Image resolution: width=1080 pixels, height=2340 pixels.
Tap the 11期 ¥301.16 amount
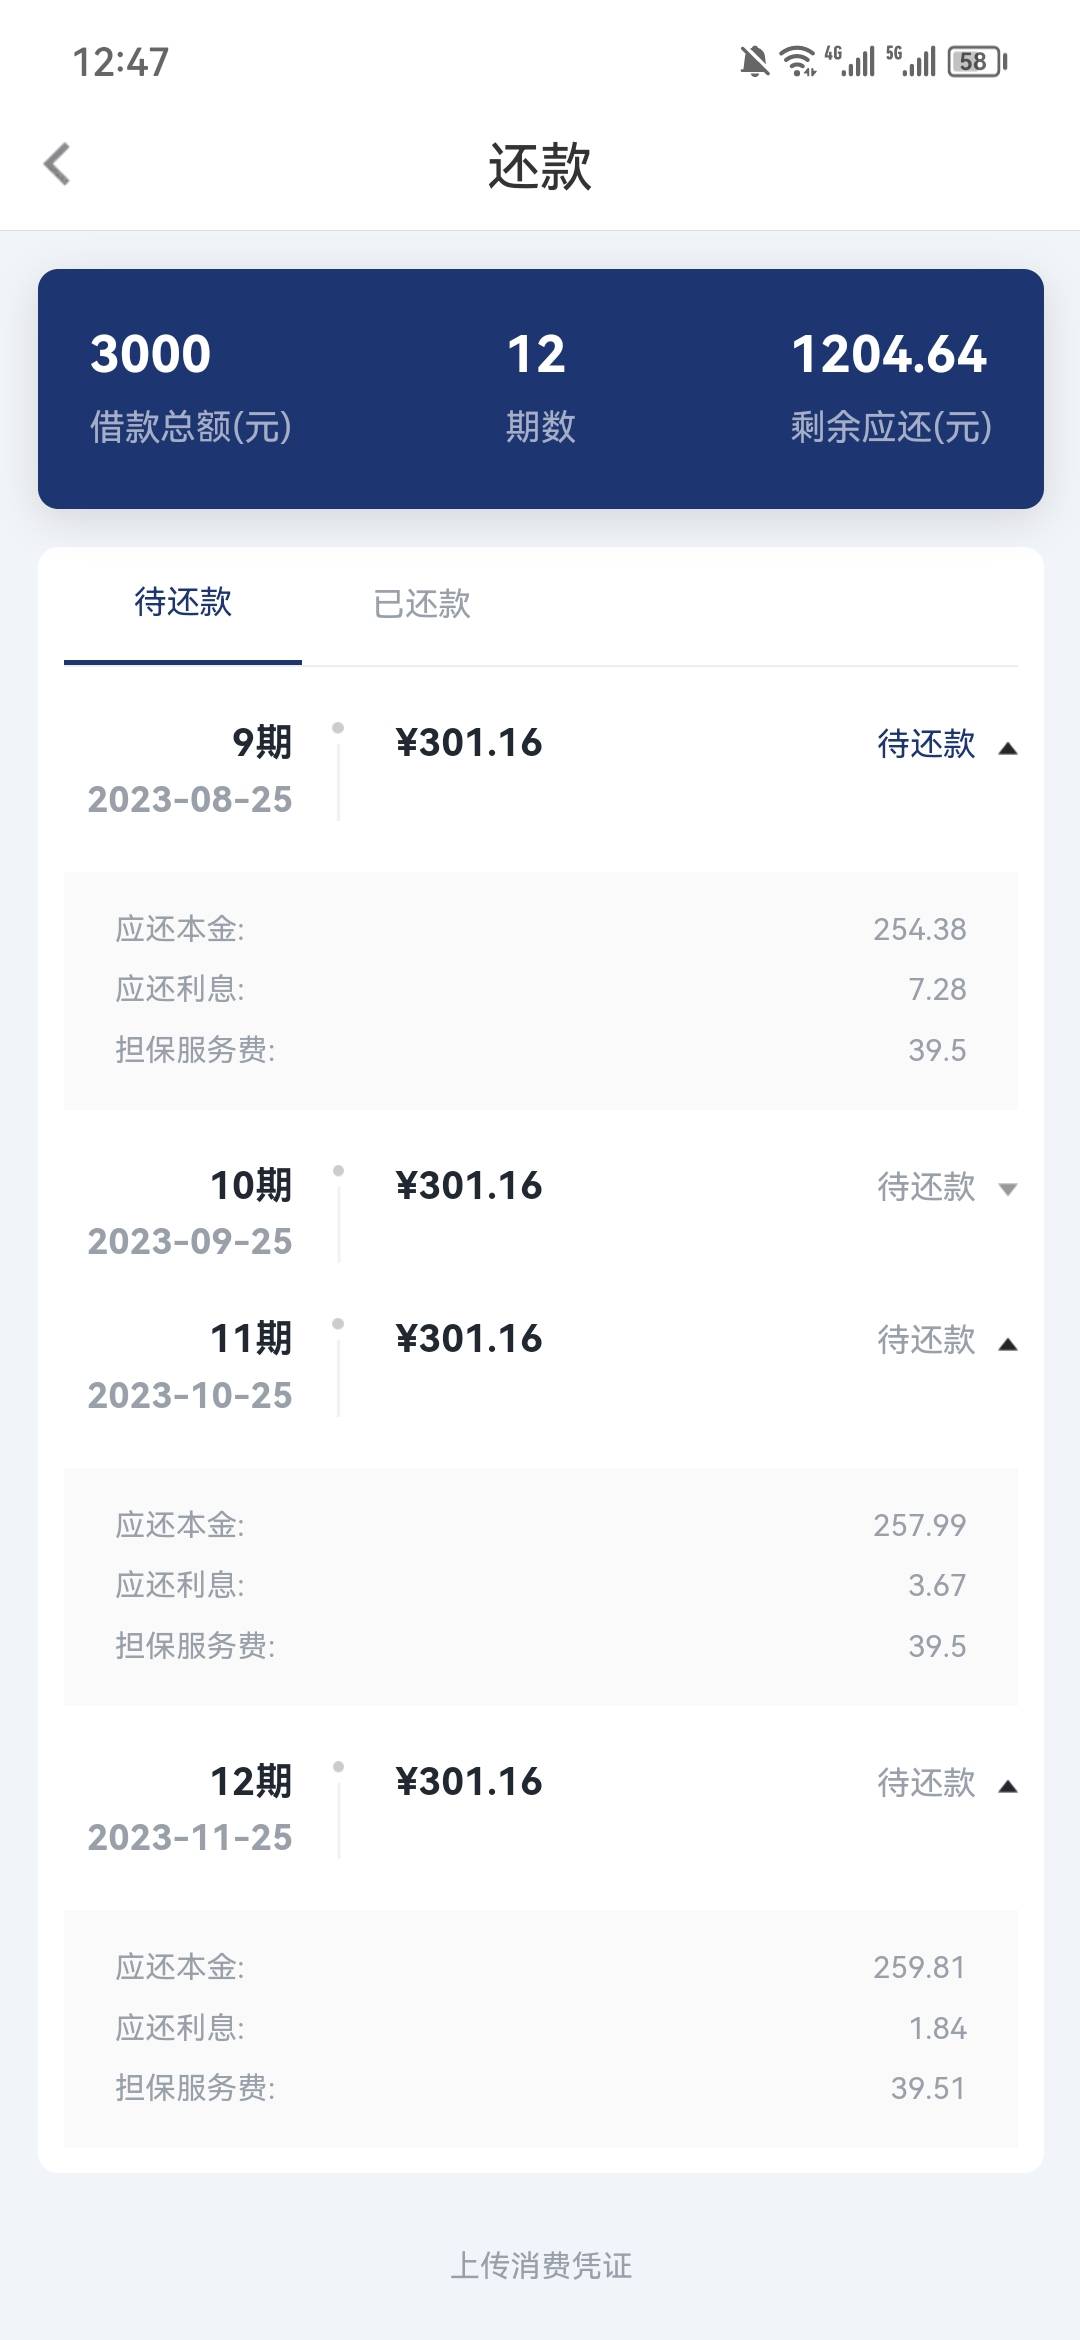pyautogui.click(x=469, y=1339)
